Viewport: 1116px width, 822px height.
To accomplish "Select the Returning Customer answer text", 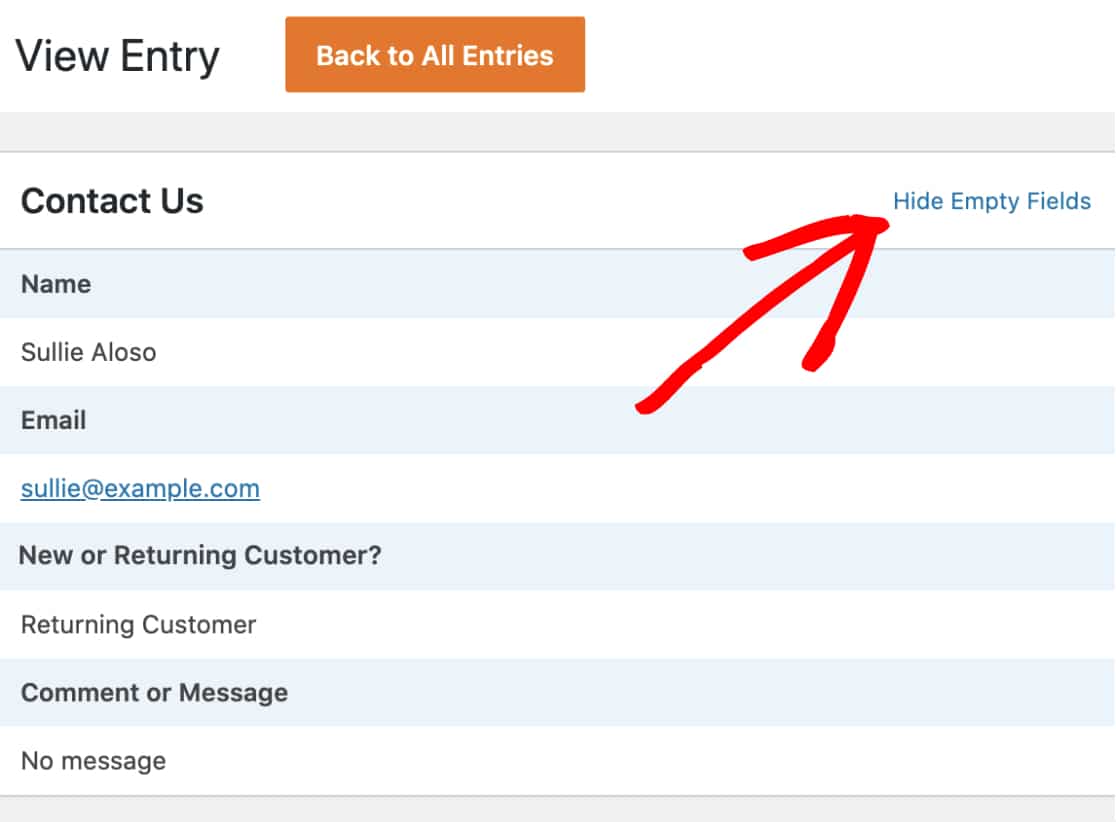I will [x=138, y=625].
